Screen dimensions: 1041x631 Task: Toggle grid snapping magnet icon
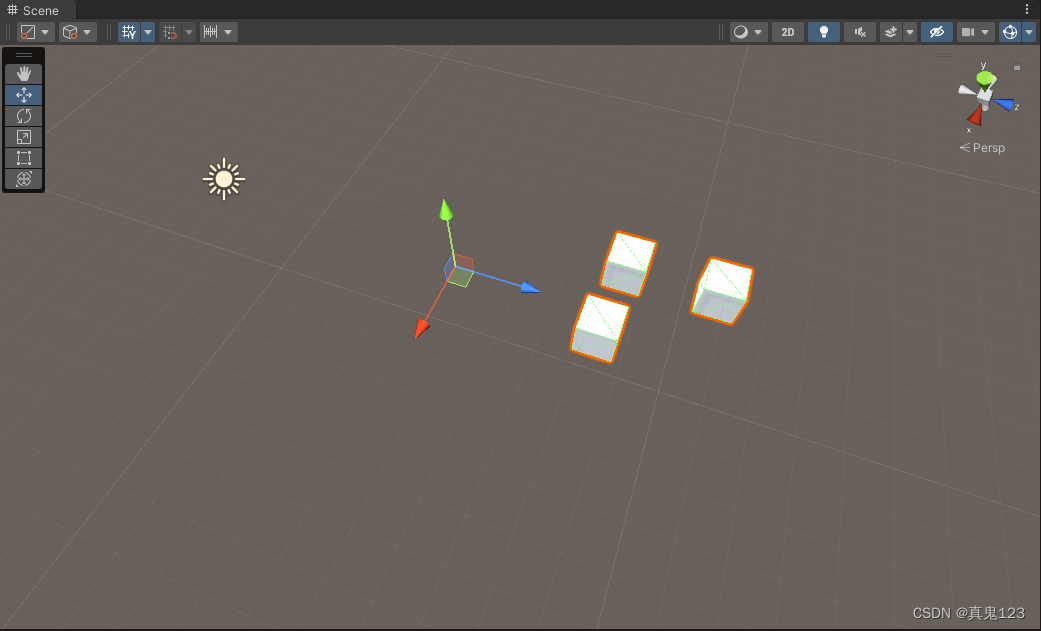[170, 32]
